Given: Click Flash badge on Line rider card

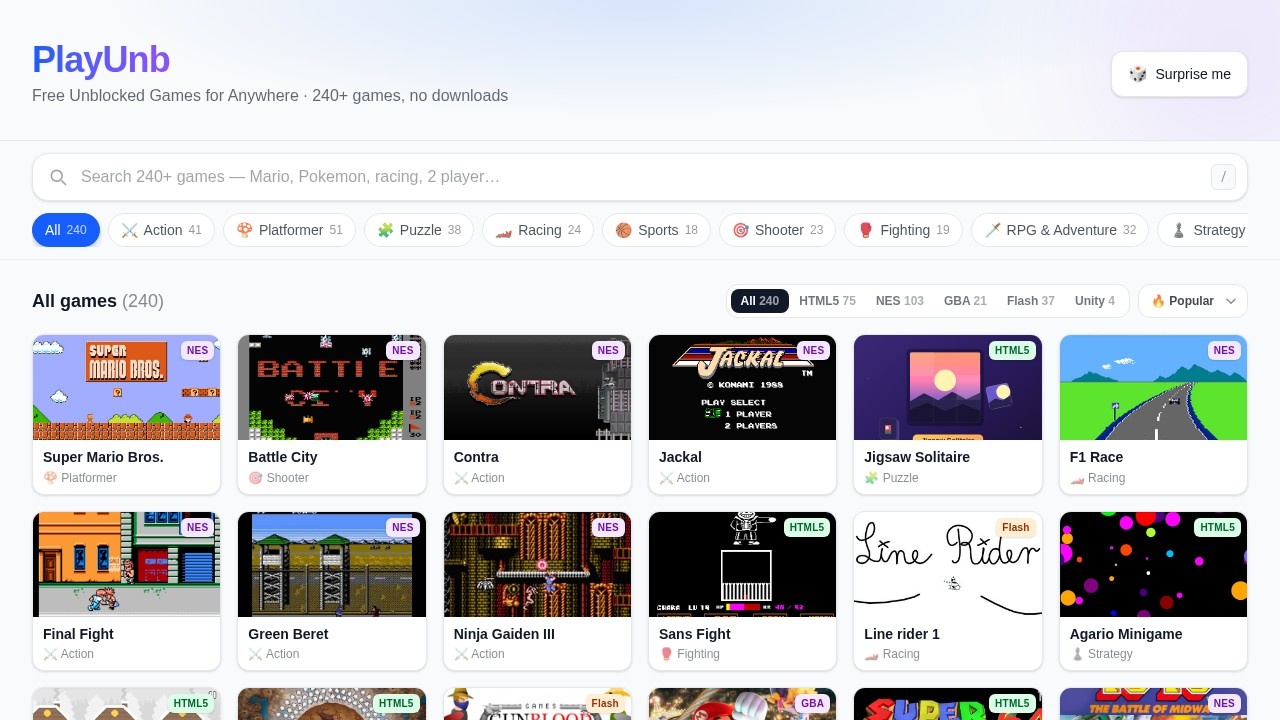Looking at the screenshot, I should [1015, 527].
